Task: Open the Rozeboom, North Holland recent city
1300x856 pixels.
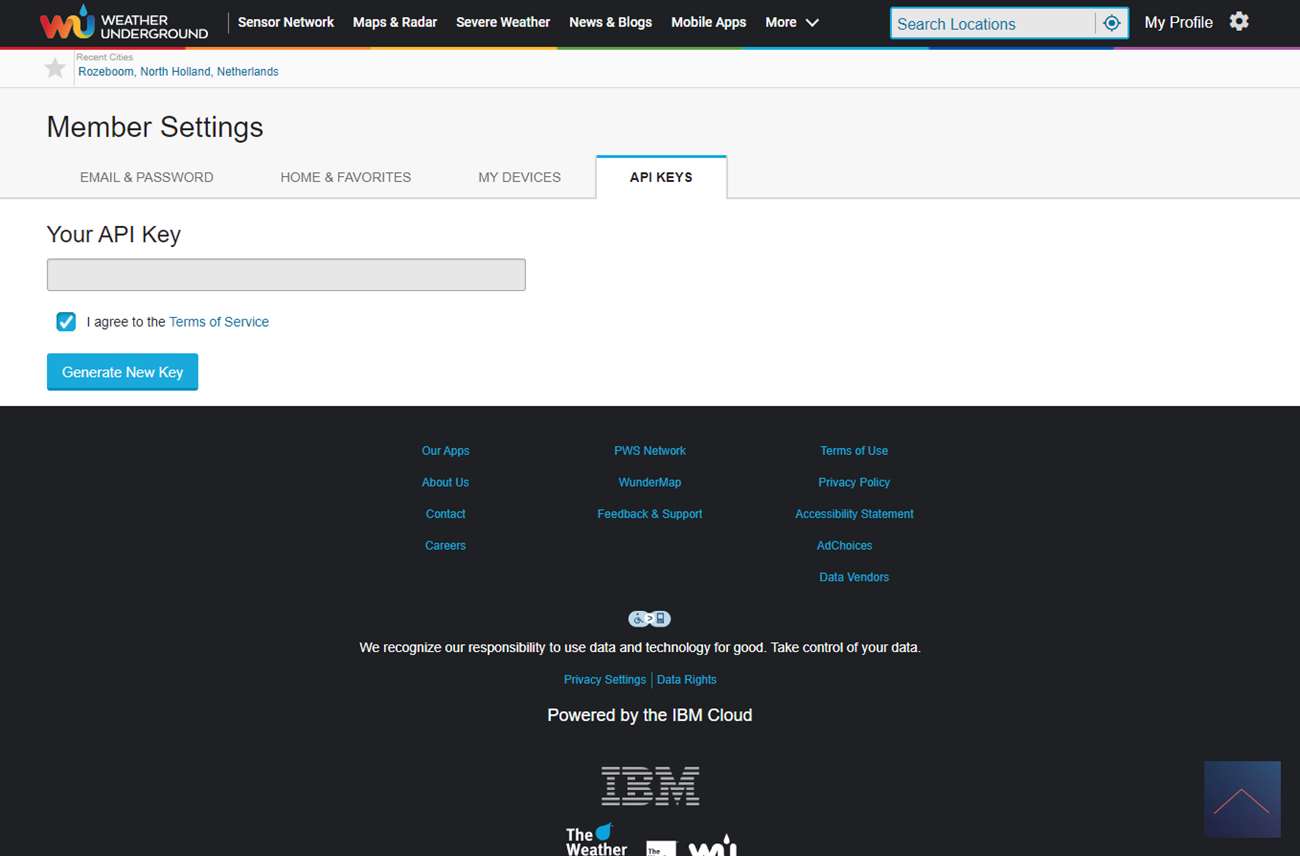Action: [x=178, y=72]
